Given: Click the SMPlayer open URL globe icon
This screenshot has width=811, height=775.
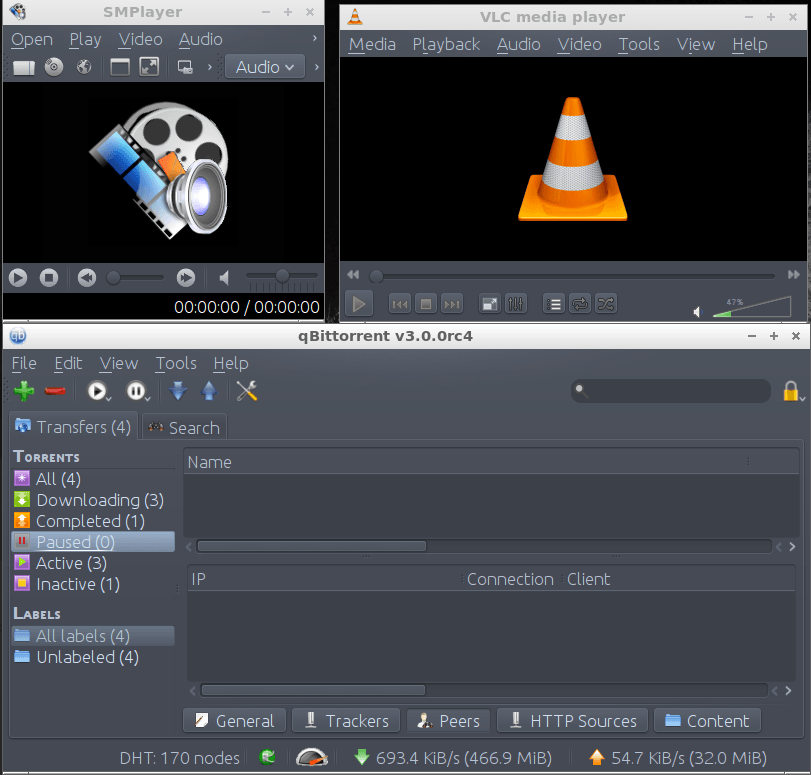Looking at the screenshot, I should pos(84,67).
